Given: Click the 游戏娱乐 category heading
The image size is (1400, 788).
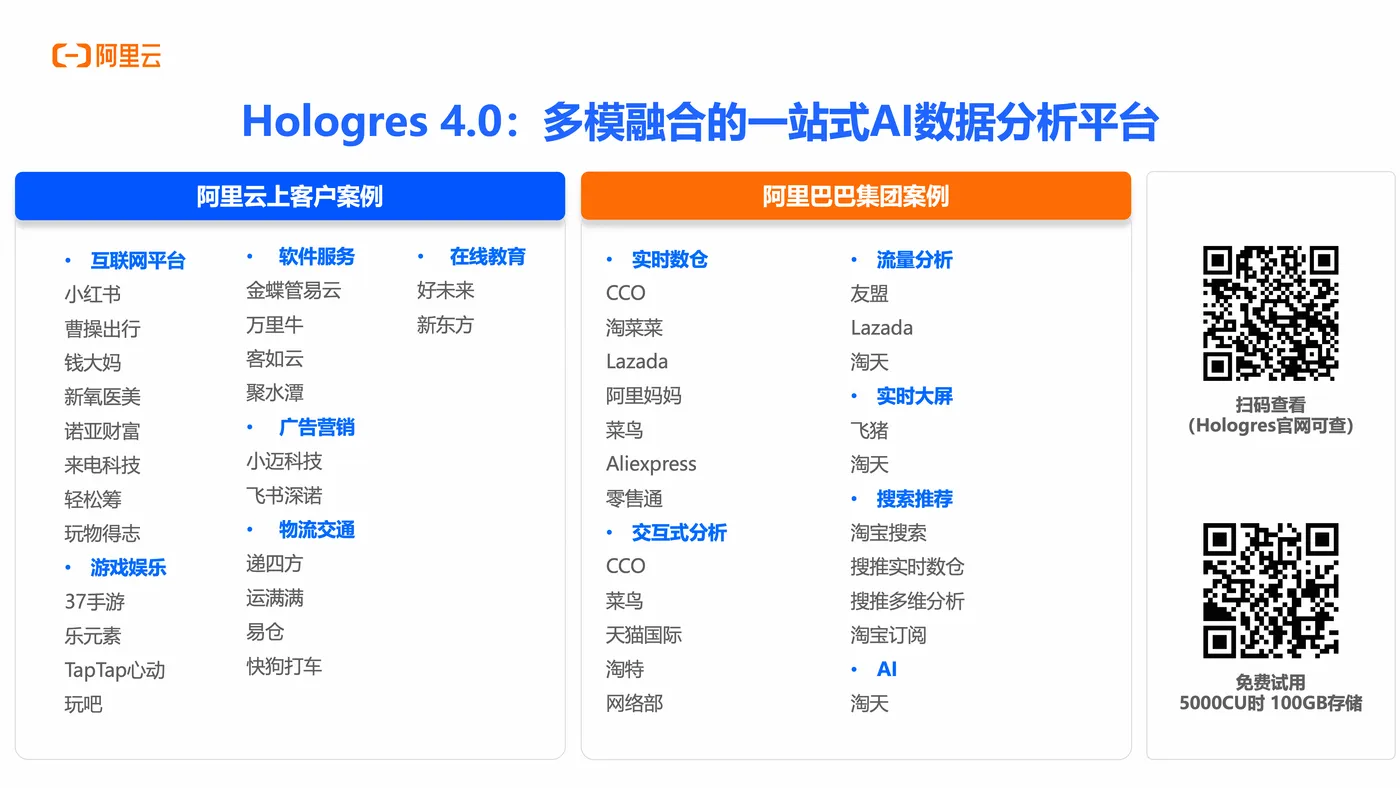Looking at the screenshot, I should pyautogui.click(x=128, y=568).
